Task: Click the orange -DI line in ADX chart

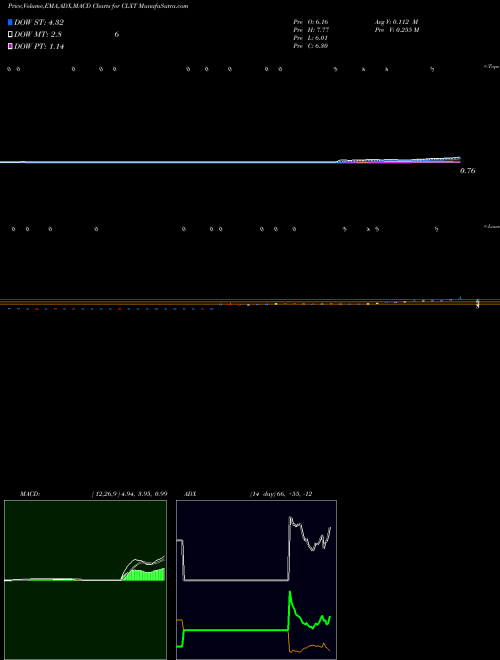Action: pyautogui.click(x=309, y=646)
